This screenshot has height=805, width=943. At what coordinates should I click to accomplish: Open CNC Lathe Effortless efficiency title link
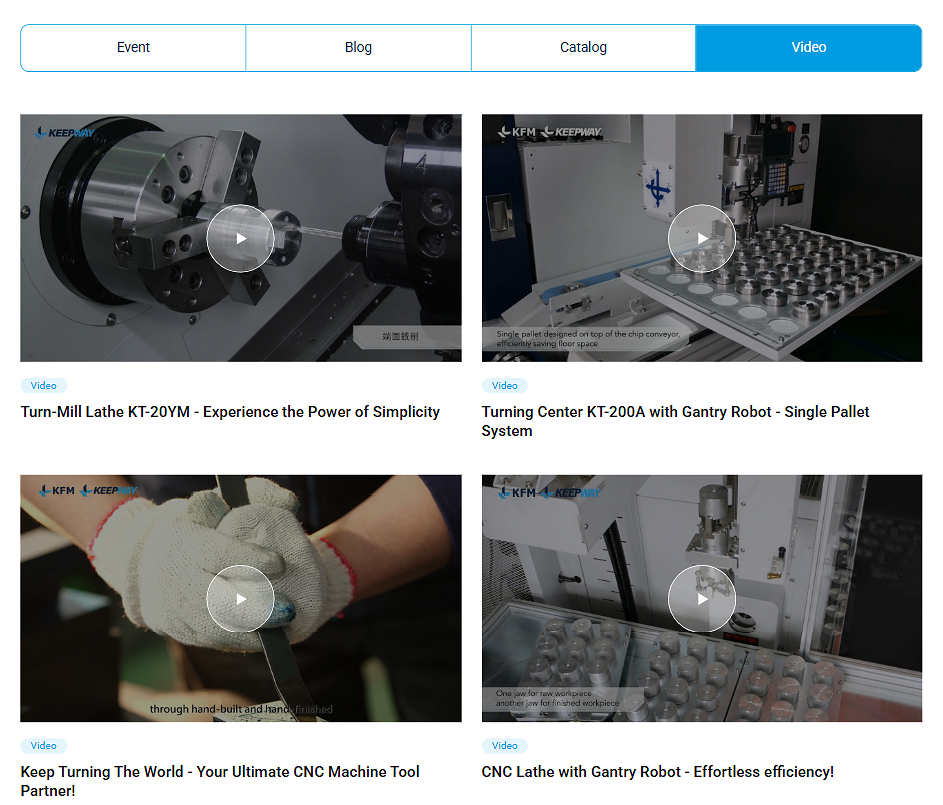click(657, 772)
